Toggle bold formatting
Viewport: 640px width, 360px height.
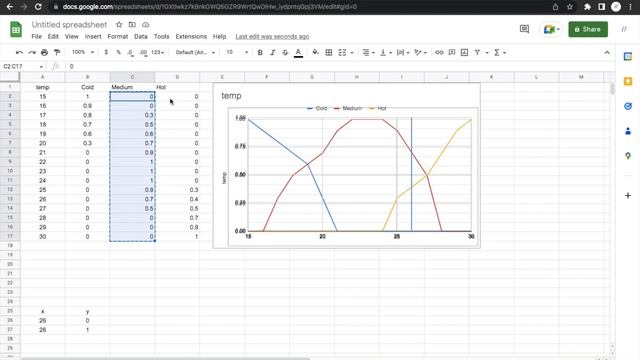click(260, 52)
